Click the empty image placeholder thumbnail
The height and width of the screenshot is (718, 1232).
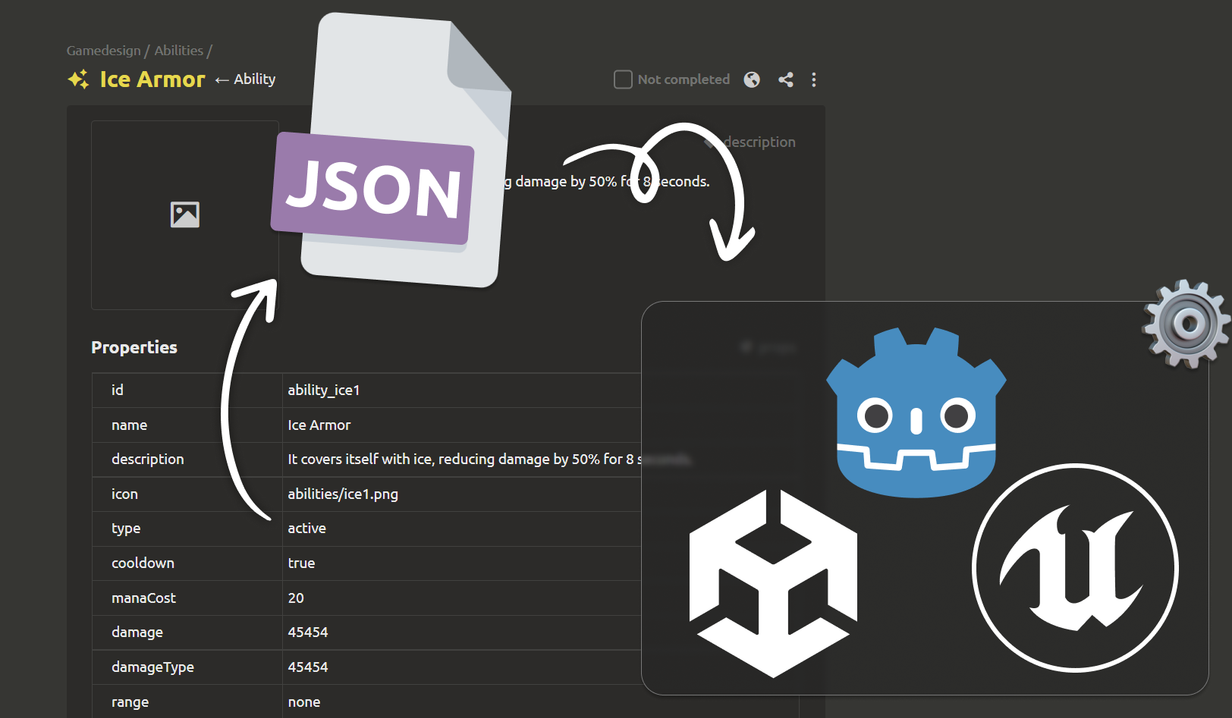(185, 215)
